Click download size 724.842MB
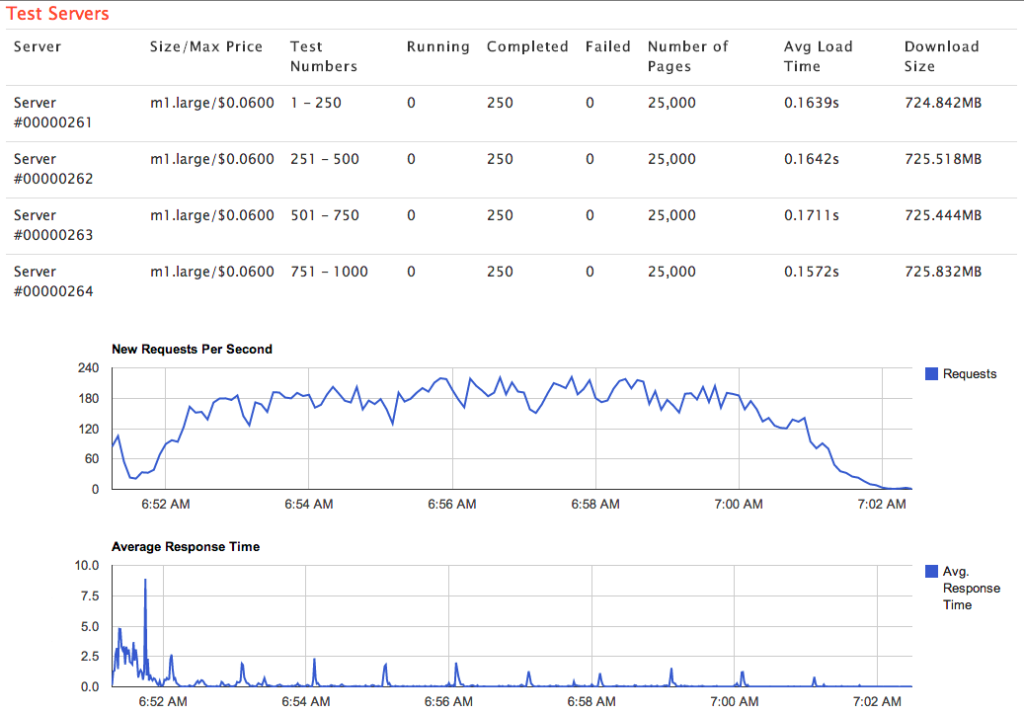The height and width of the screenshot is (714, 1024). point(943,103)
